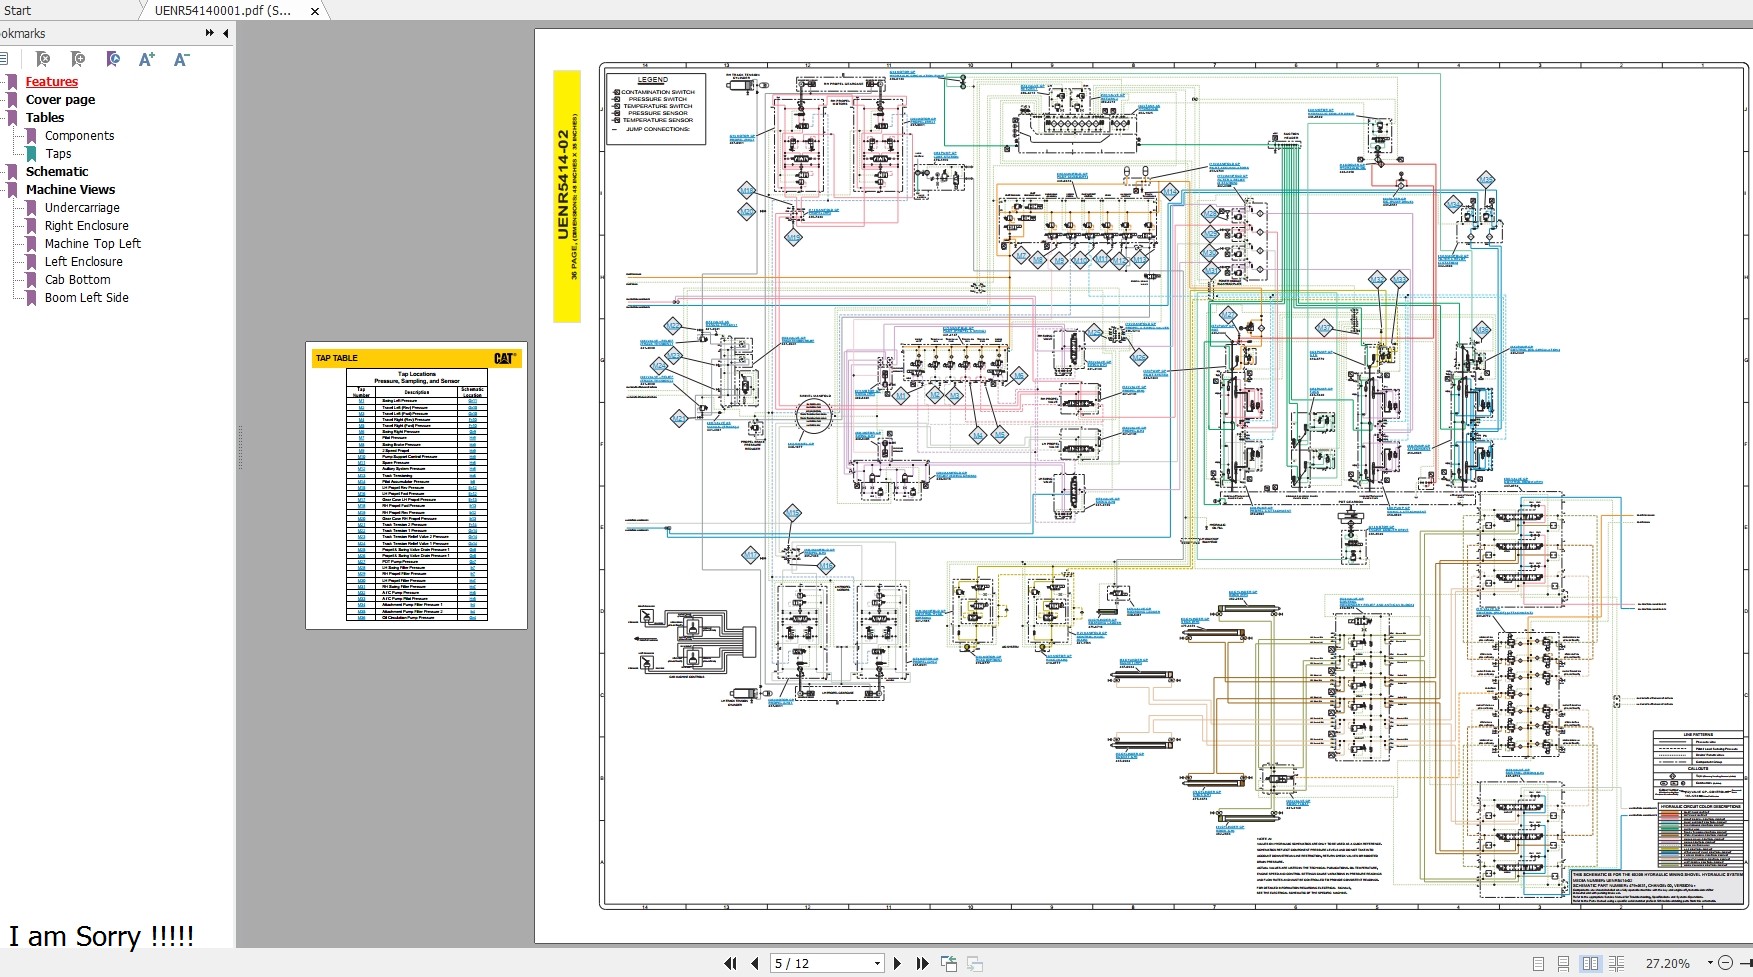Click the add bookmark icon
Screen dimensions: 1753x977
tap(78, 60)
